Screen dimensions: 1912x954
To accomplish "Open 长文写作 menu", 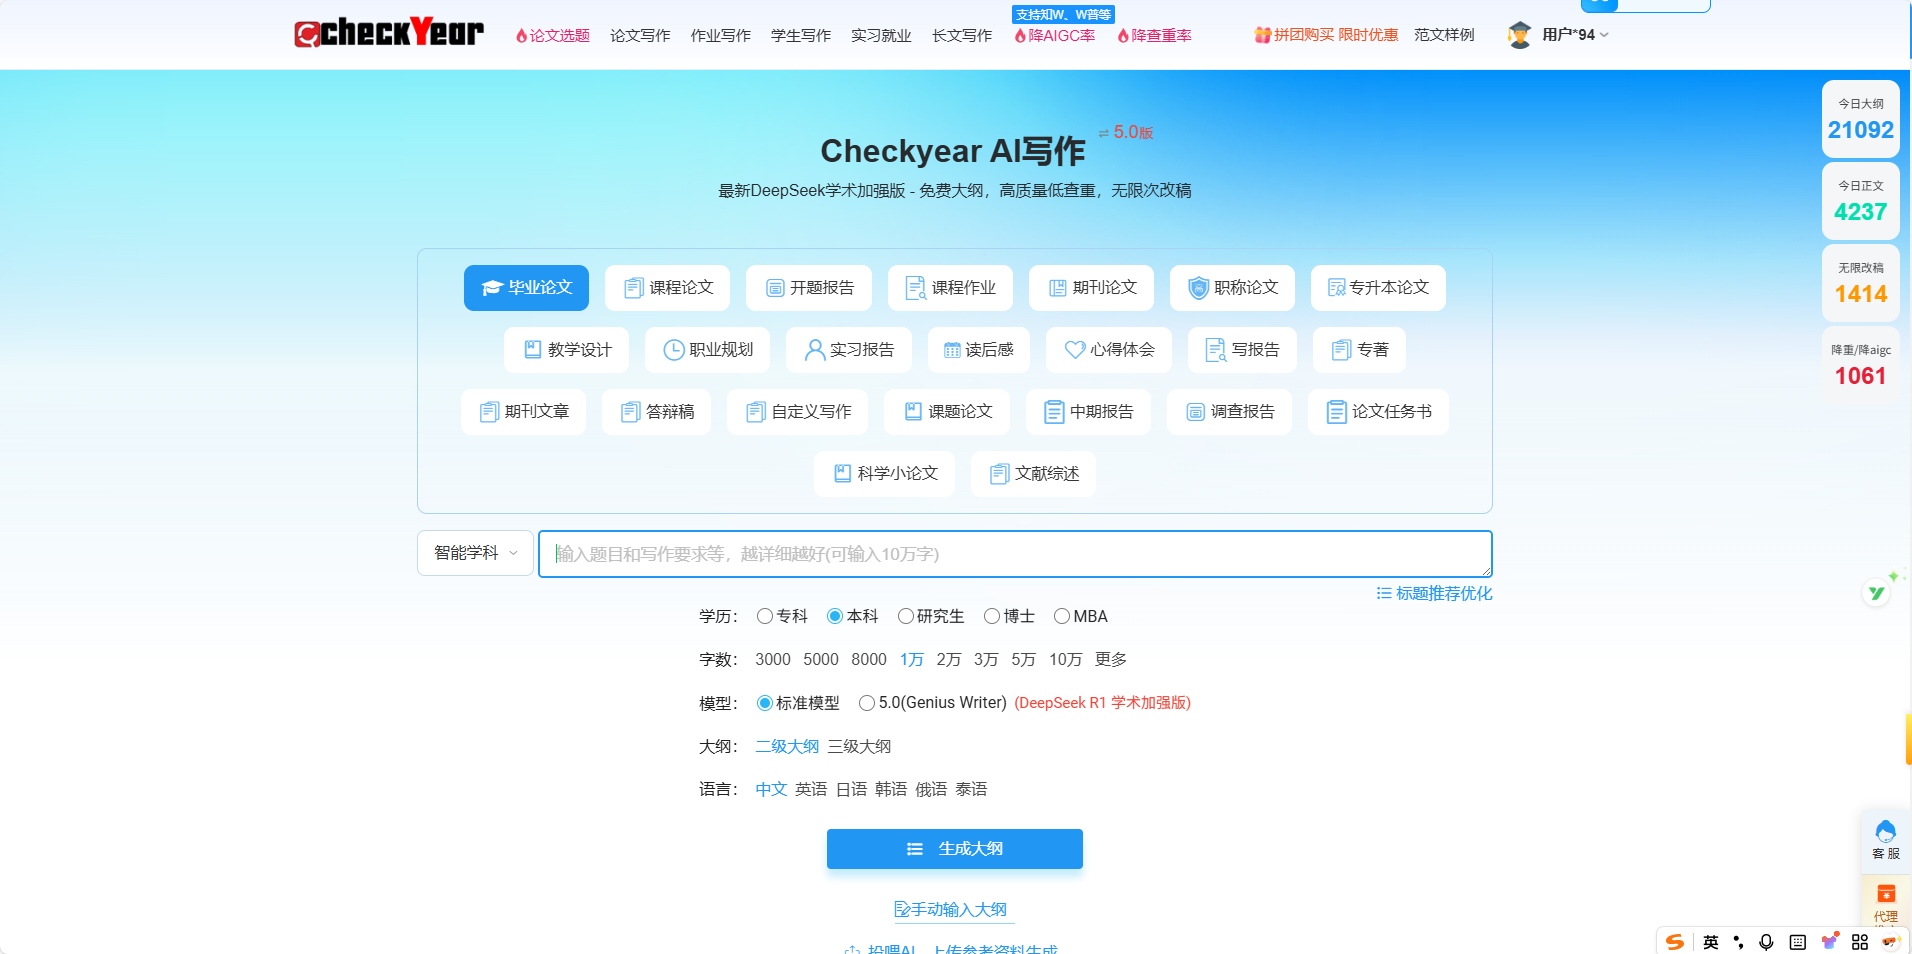I will click(x=962, y=35).
